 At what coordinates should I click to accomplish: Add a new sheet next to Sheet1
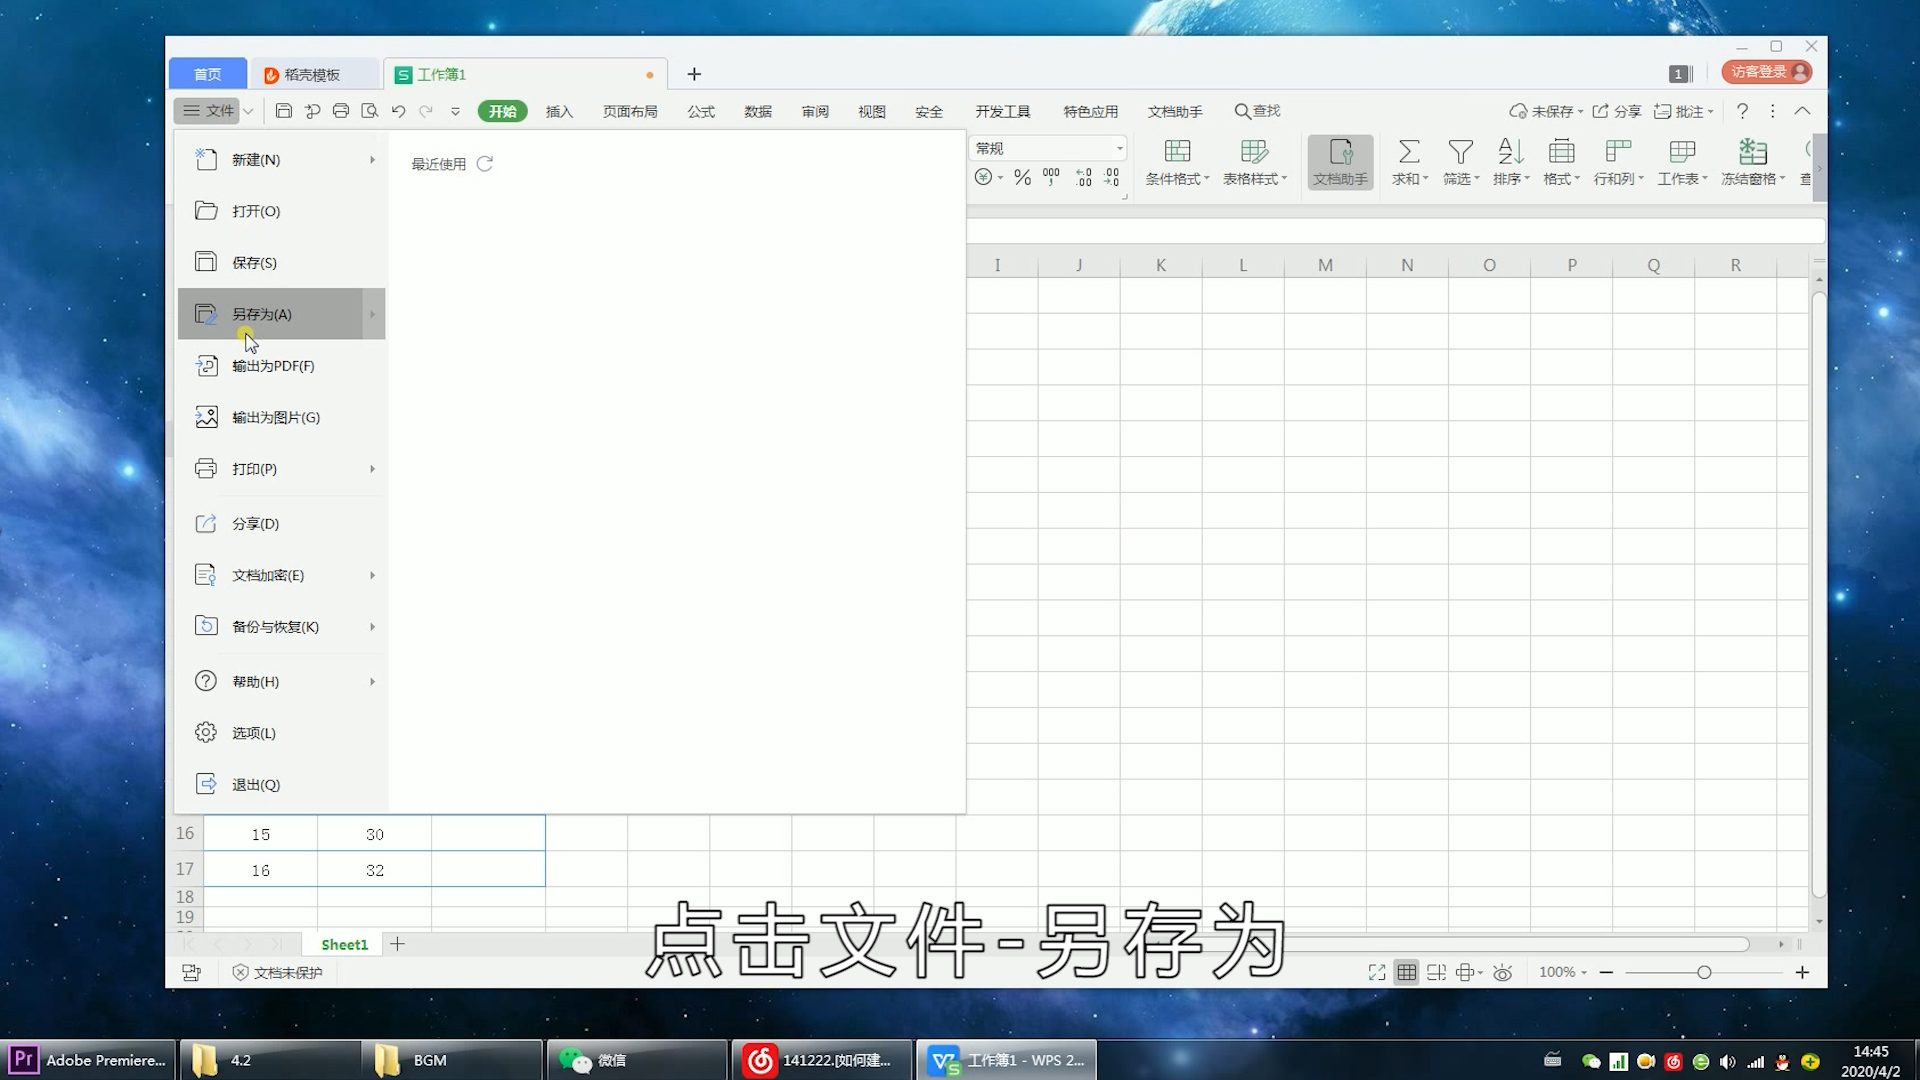pos(397,944)
